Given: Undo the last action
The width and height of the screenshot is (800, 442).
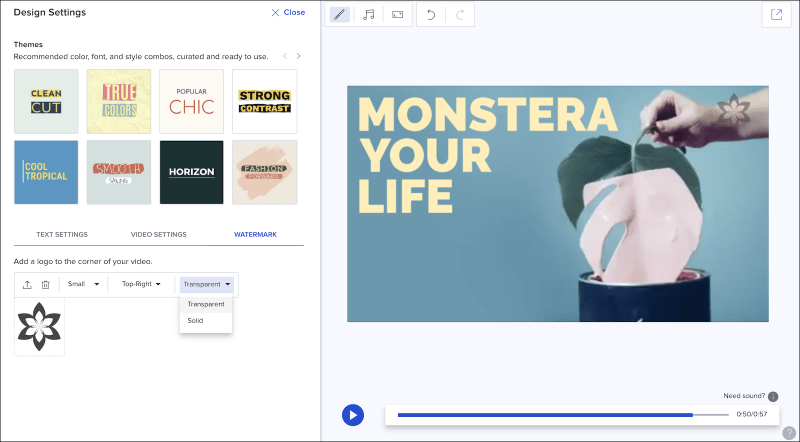Looking at the screenshot, I should (431, 15).
